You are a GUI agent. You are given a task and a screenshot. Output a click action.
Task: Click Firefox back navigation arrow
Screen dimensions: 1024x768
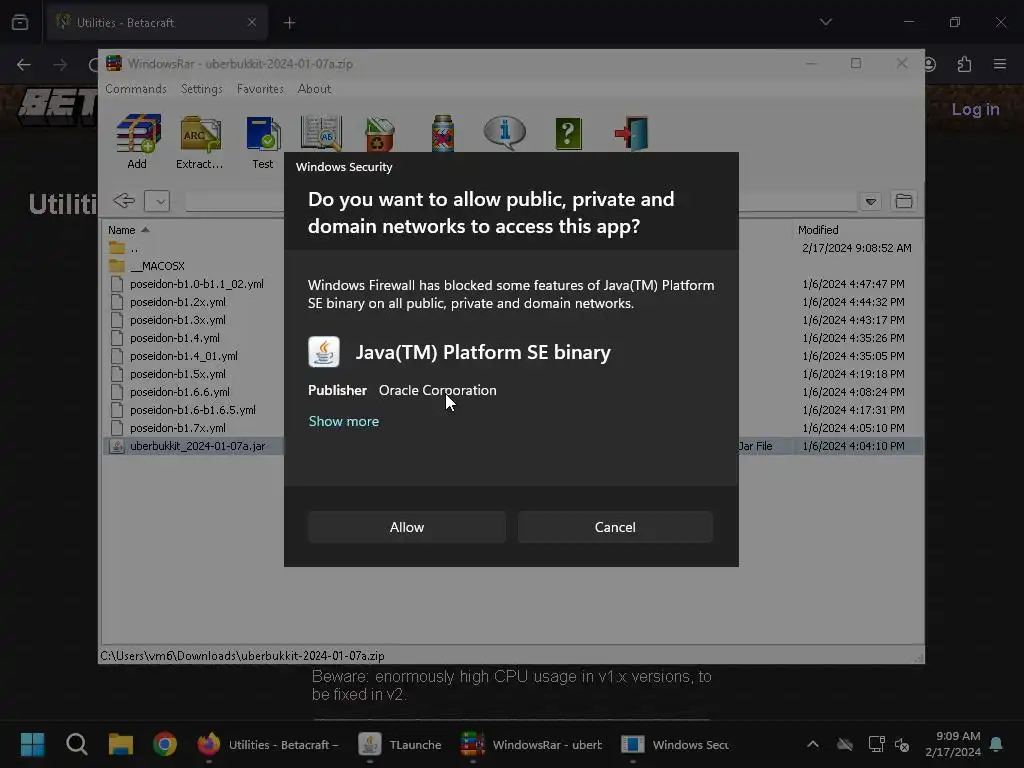(24, 65)
